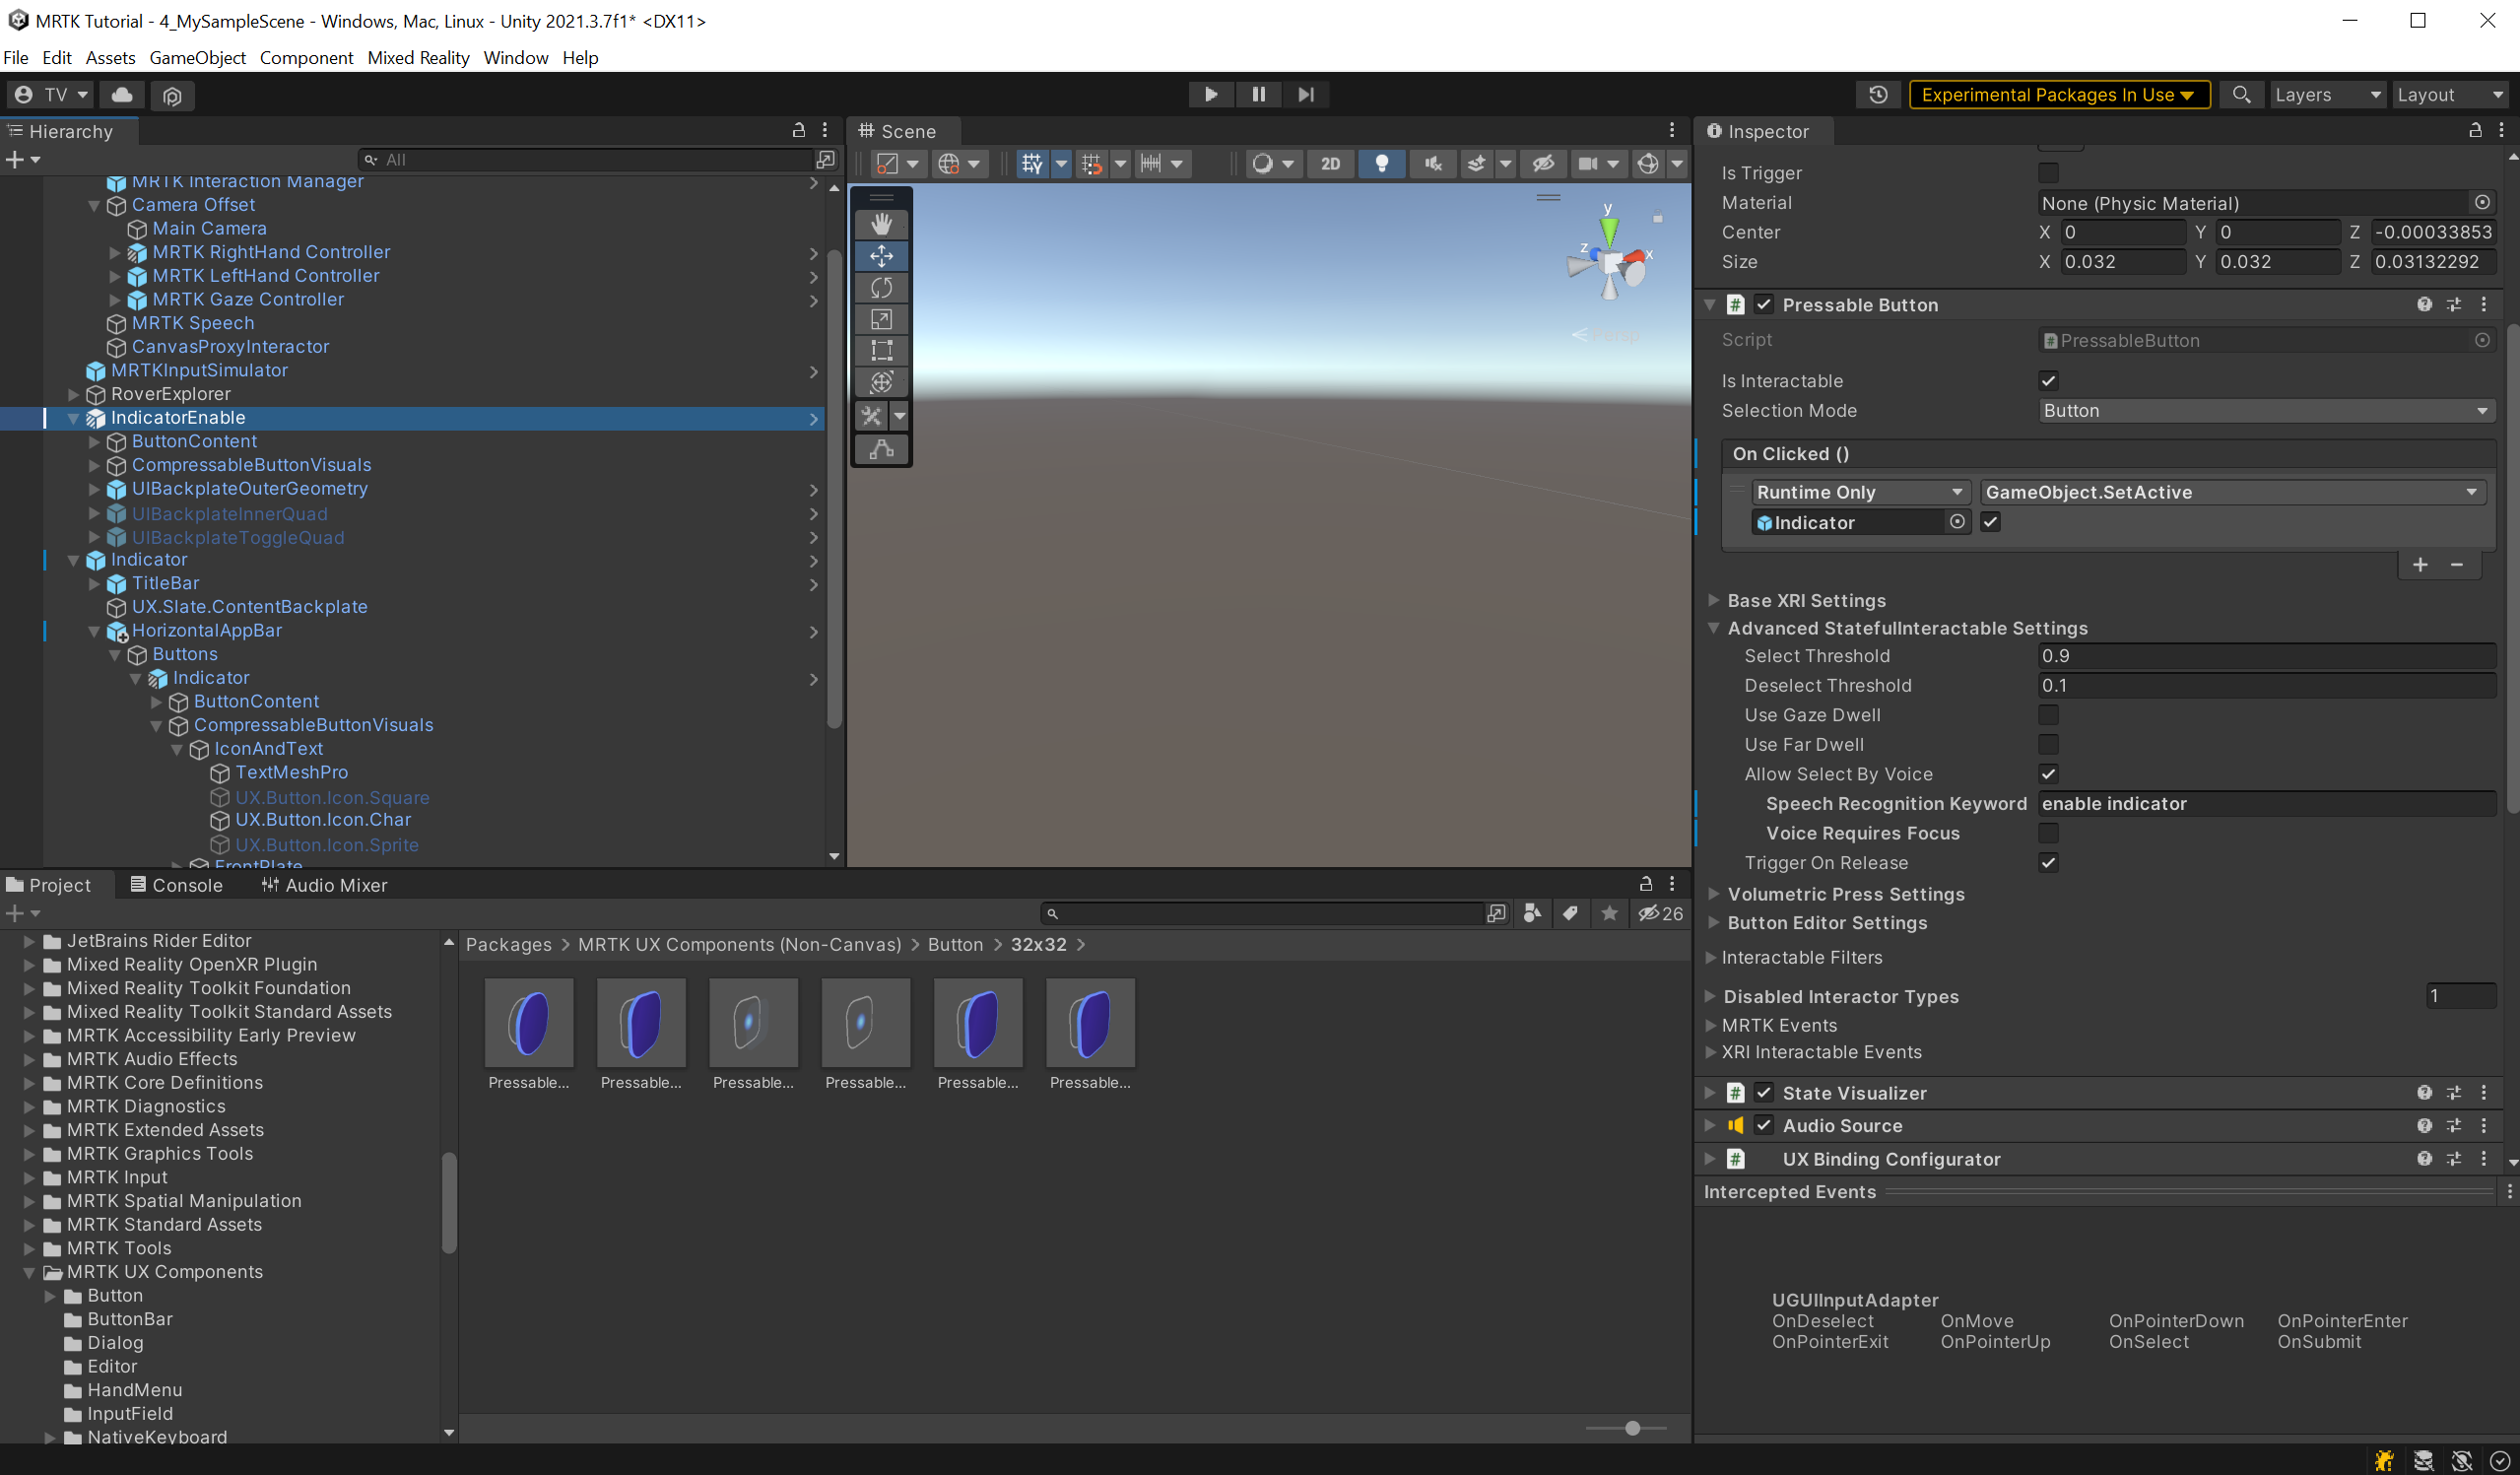Select the Scale tool in Scene toolbar
Viewport: 2520px width, 1475px height.
coord(881,319)
